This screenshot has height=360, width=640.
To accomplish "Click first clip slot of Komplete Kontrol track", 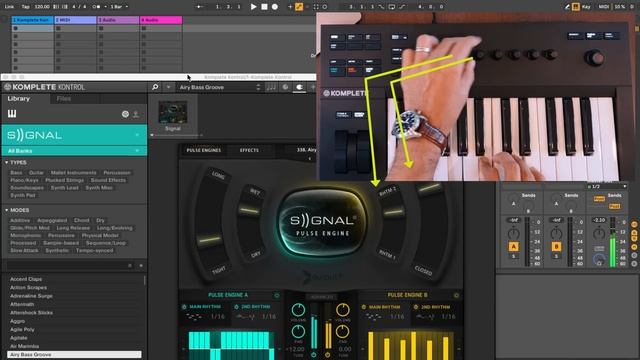I will coord(32,28).
